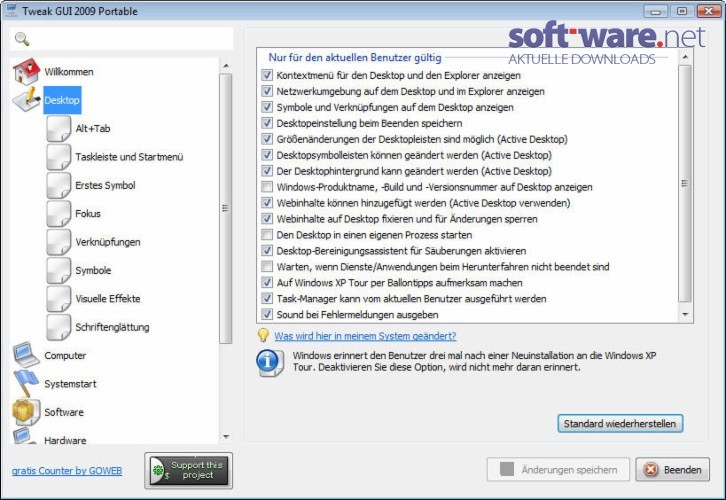Uncheck Sound bei Fehlermeldungen ausgeben
The width and height of the screenshot is (726, 500).
(267, 314)
